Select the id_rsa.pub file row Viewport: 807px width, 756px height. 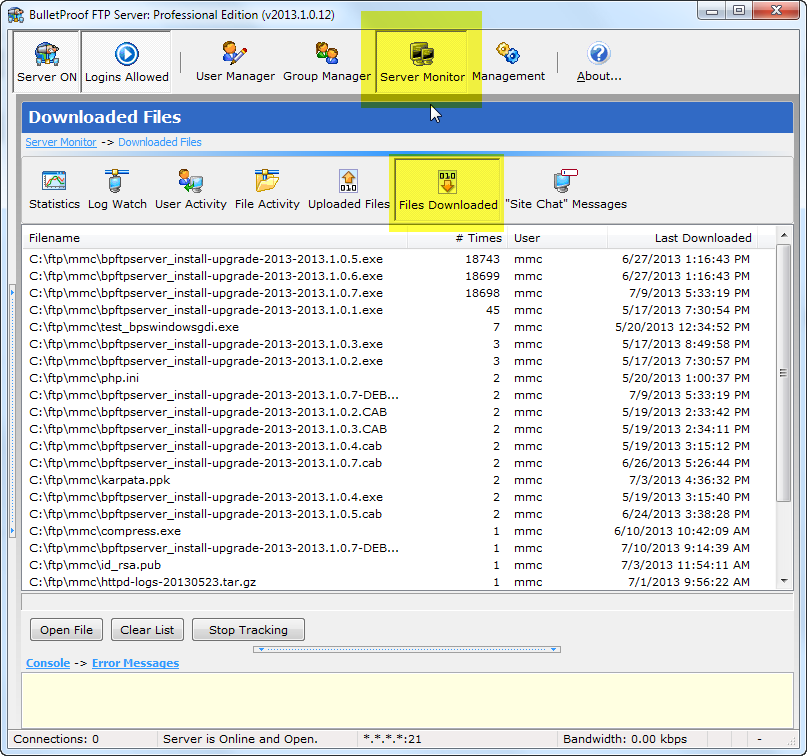(399, 565)
